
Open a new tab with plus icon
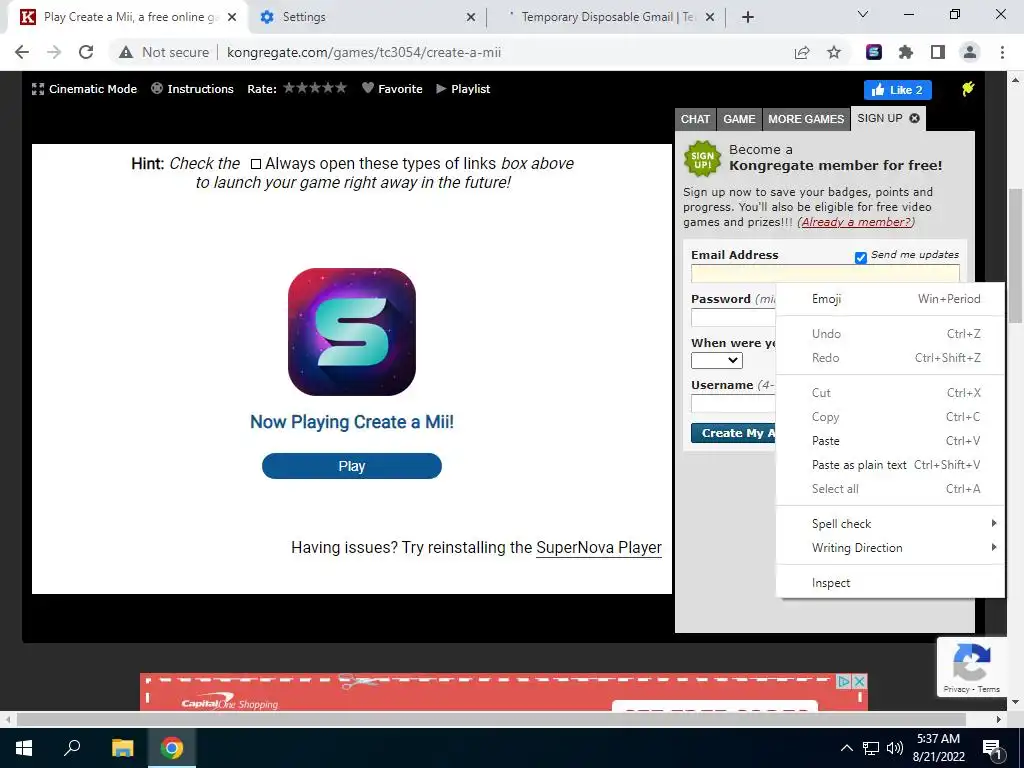pos(748,17)
